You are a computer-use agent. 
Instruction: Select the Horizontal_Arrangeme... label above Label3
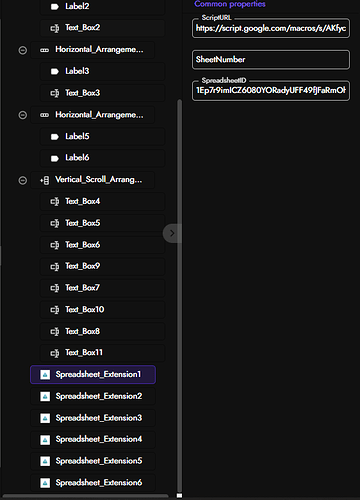pyautogui.click(x=99, y=50)
